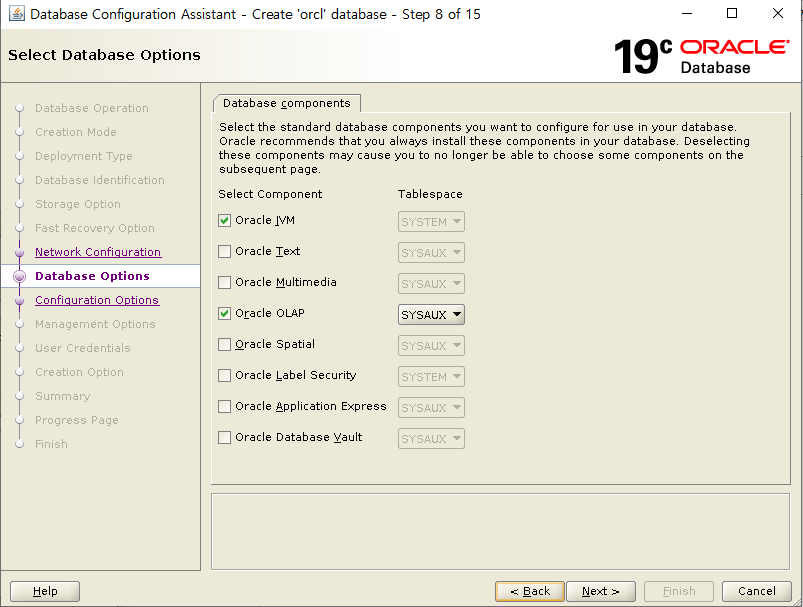Open Oracle Label Security tablespace dropdown
Viewport: 803px width, 607px height.
[431, 376]
